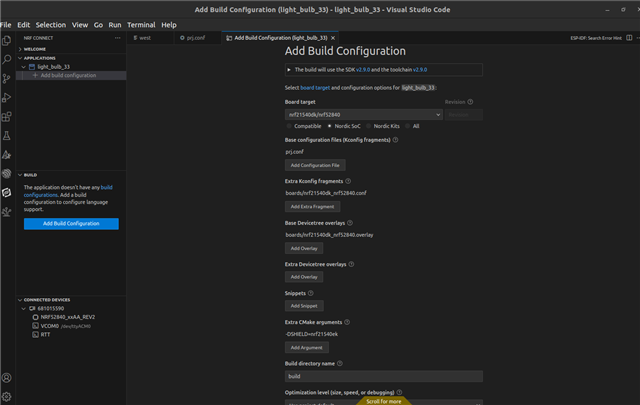Expand the SDK and toolchain info triangle

289,70
